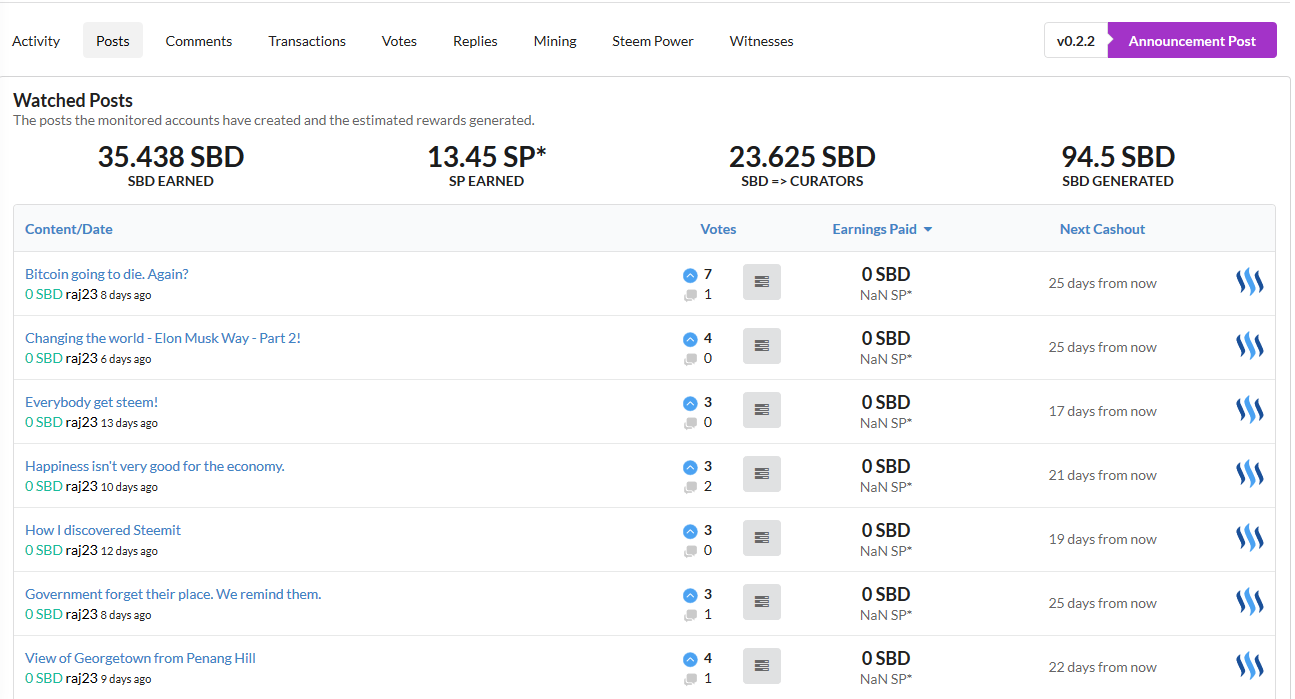Open 'Everybody get steem!' post link
This screenshot has height=699, width=1295.
[92, 402]
